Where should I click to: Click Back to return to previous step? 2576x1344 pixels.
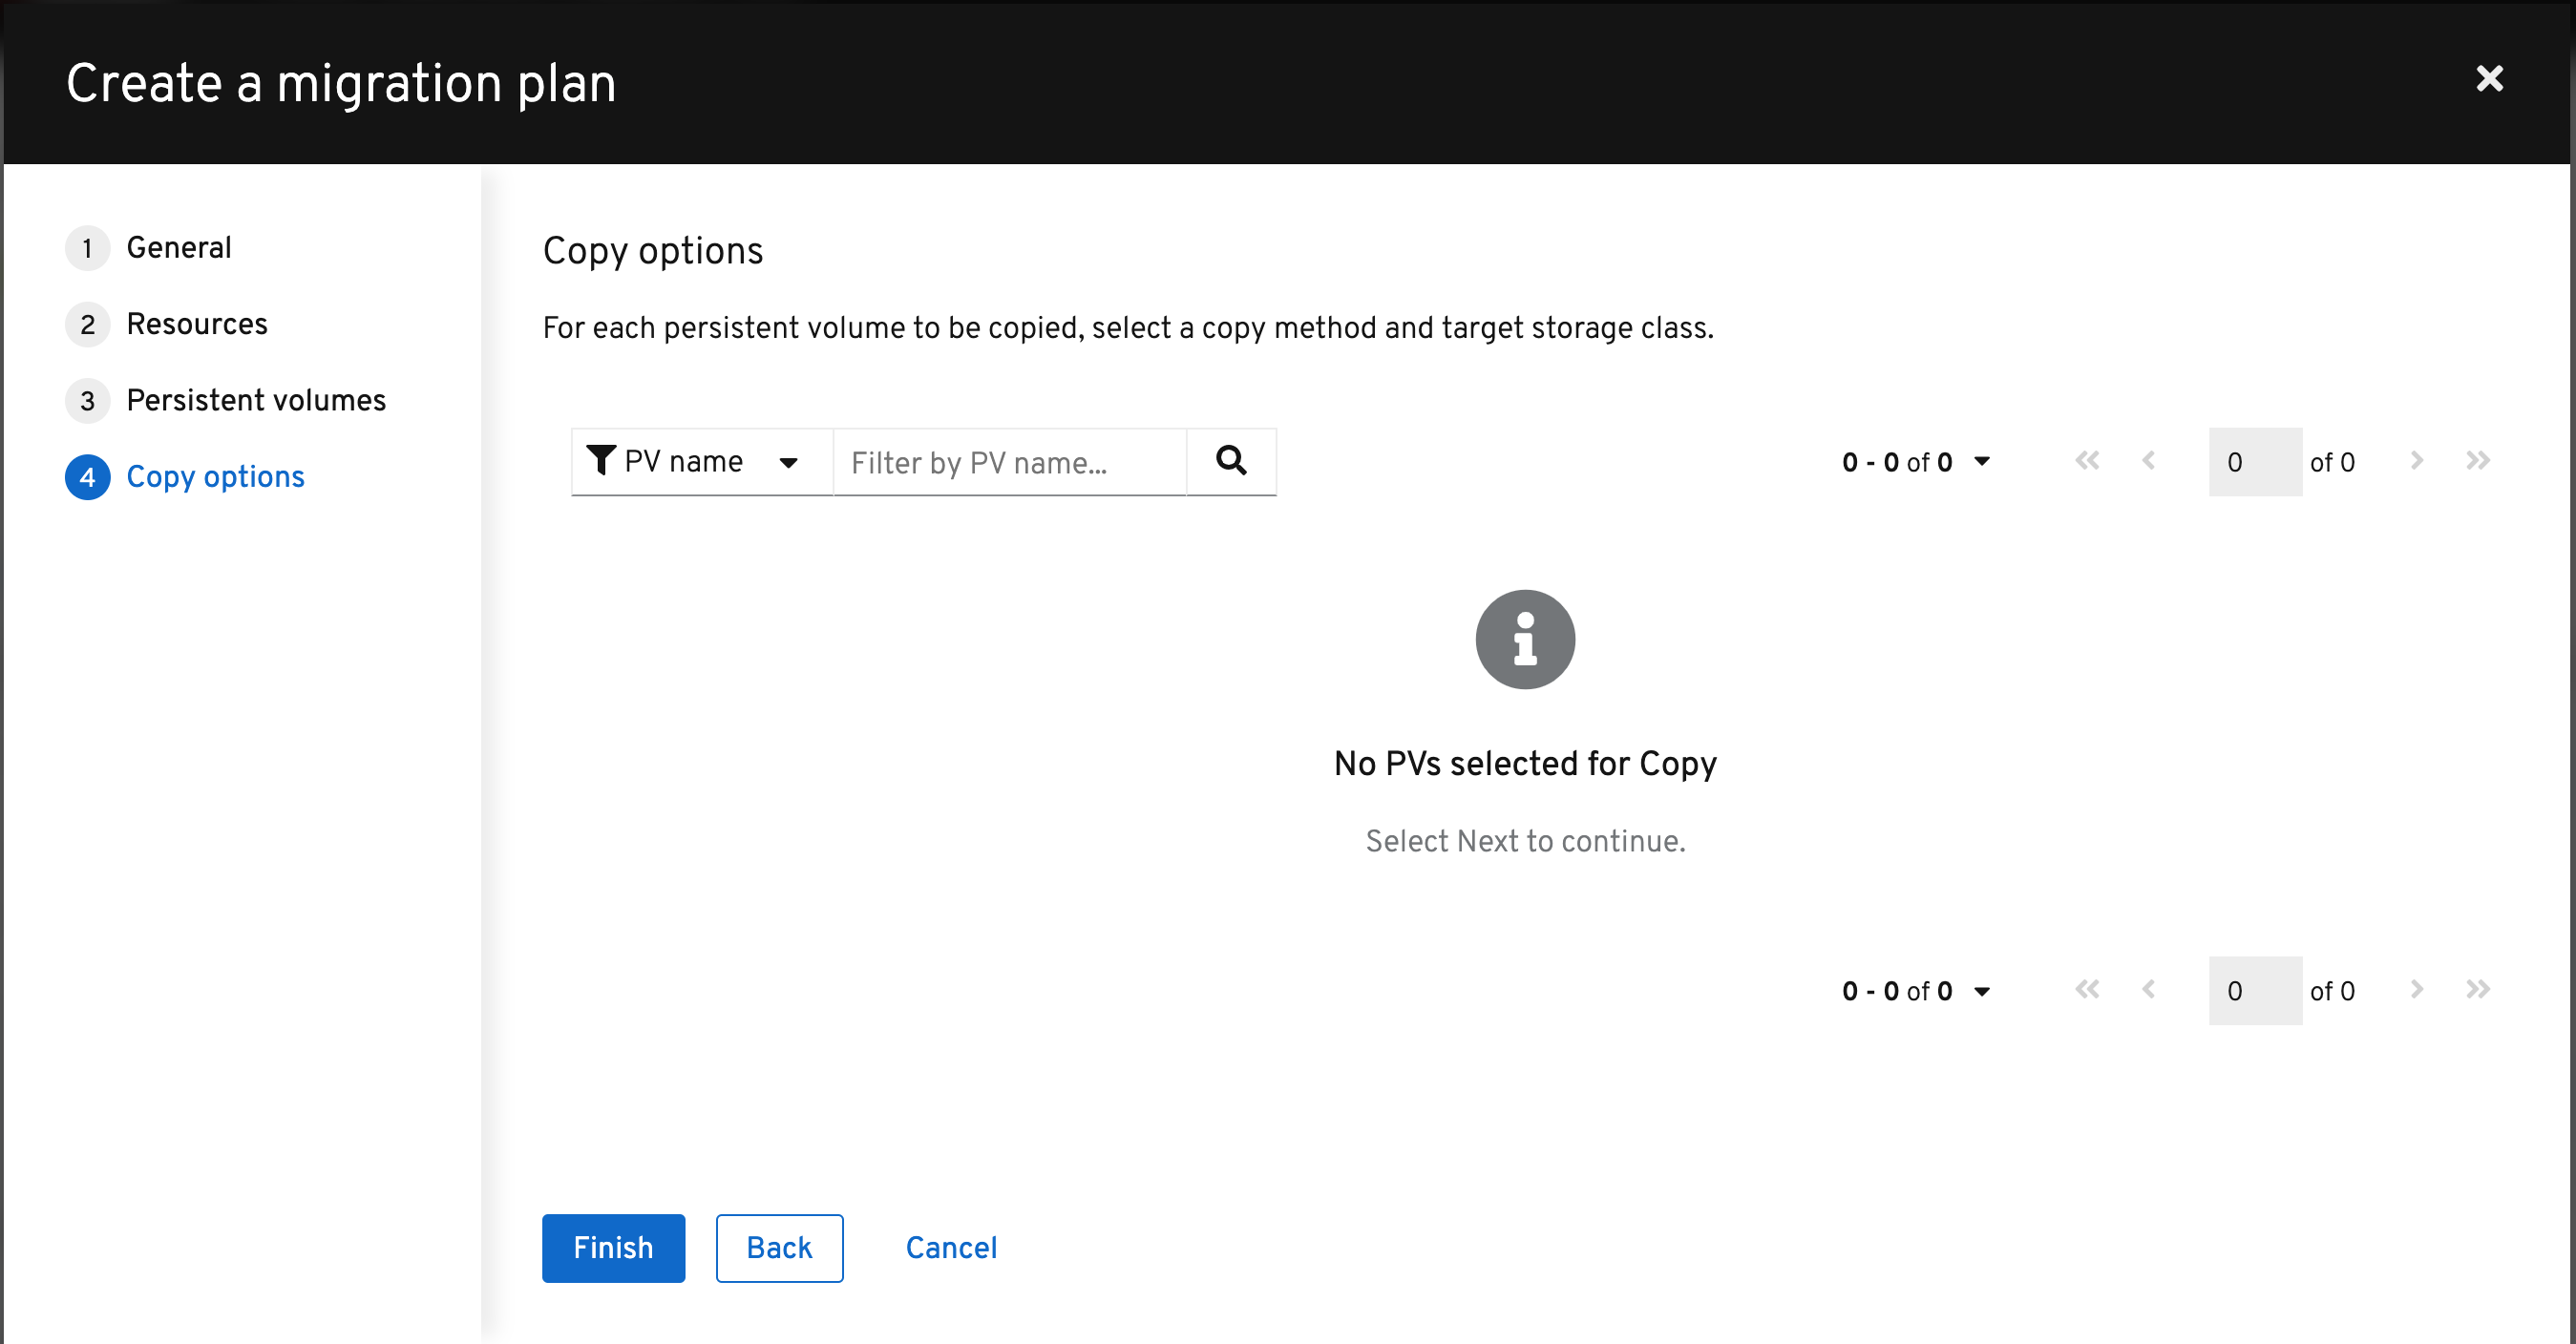(x=779, y=1247)
